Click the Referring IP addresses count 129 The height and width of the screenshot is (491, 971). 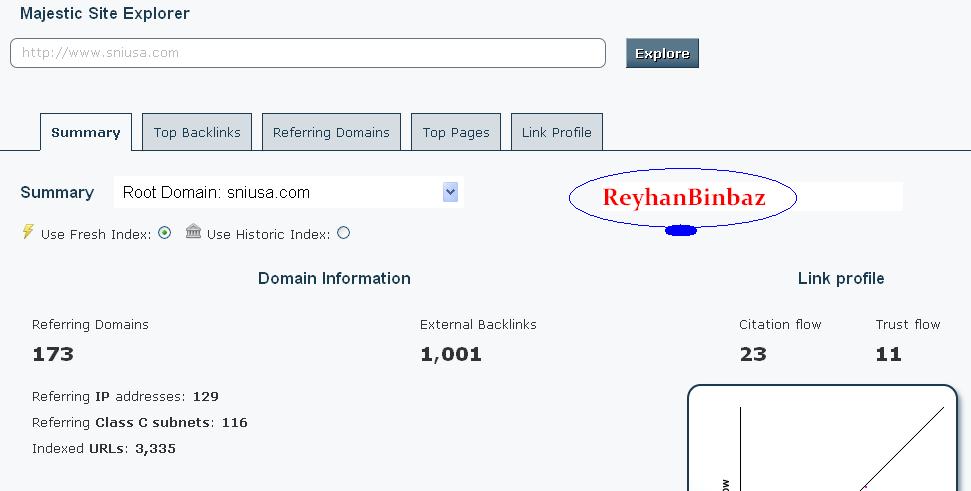click(206, 396)
